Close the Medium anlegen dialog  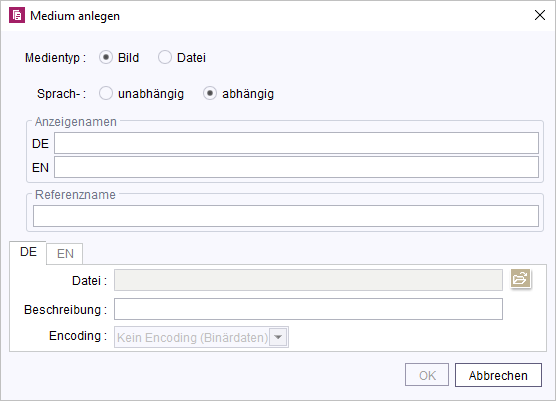point(540,15)
